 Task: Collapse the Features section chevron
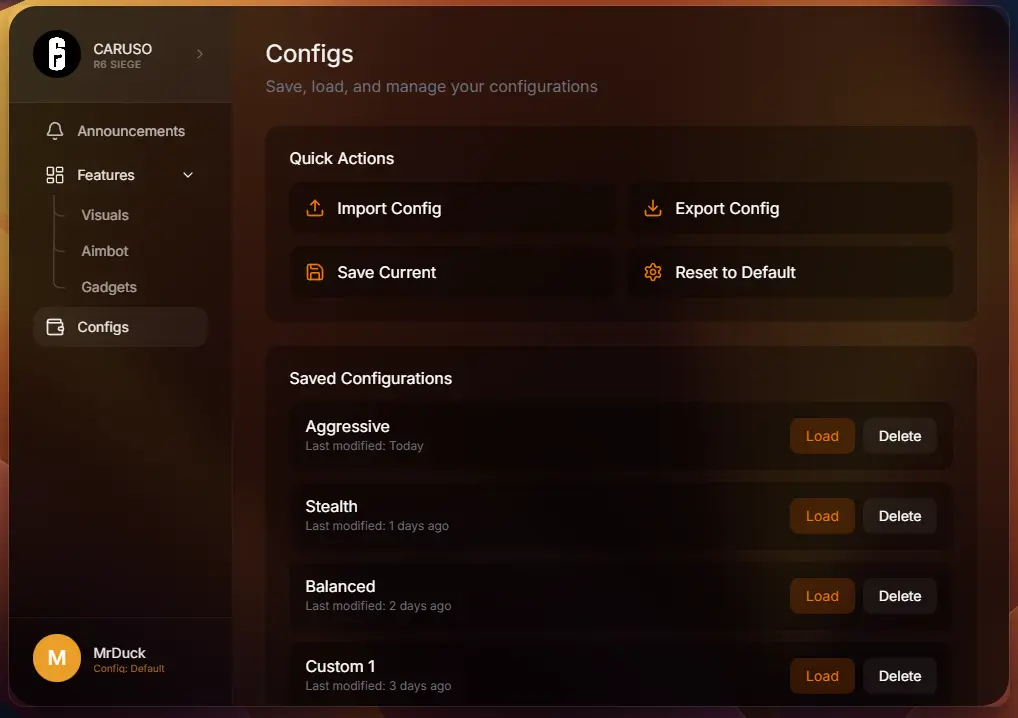click(188, 175)
